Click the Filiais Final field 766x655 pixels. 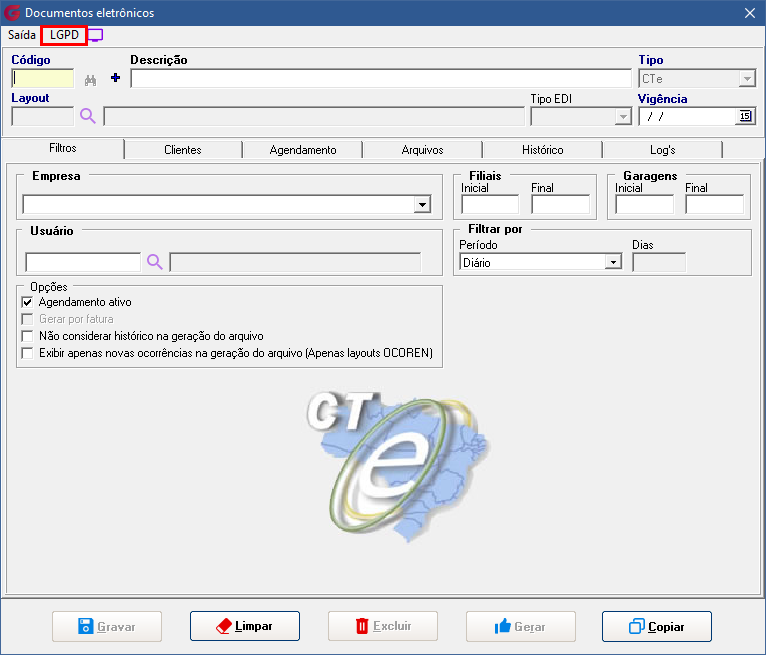coord(560,204)
